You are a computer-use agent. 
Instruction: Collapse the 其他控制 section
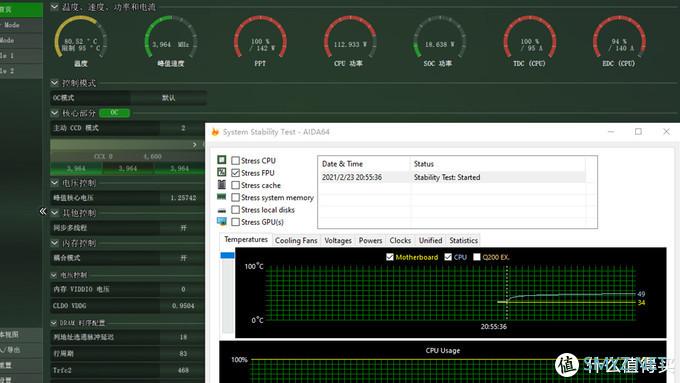click(54, 213)
